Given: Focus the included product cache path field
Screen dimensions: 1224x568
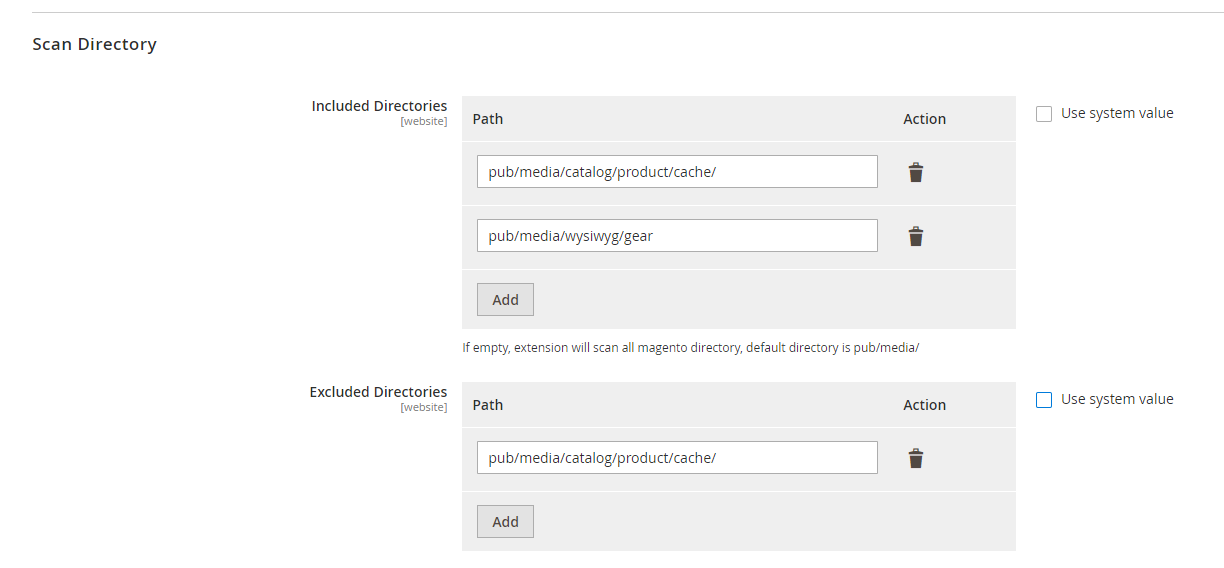Looking at the screenshot, I should click(x=677, y=172).
